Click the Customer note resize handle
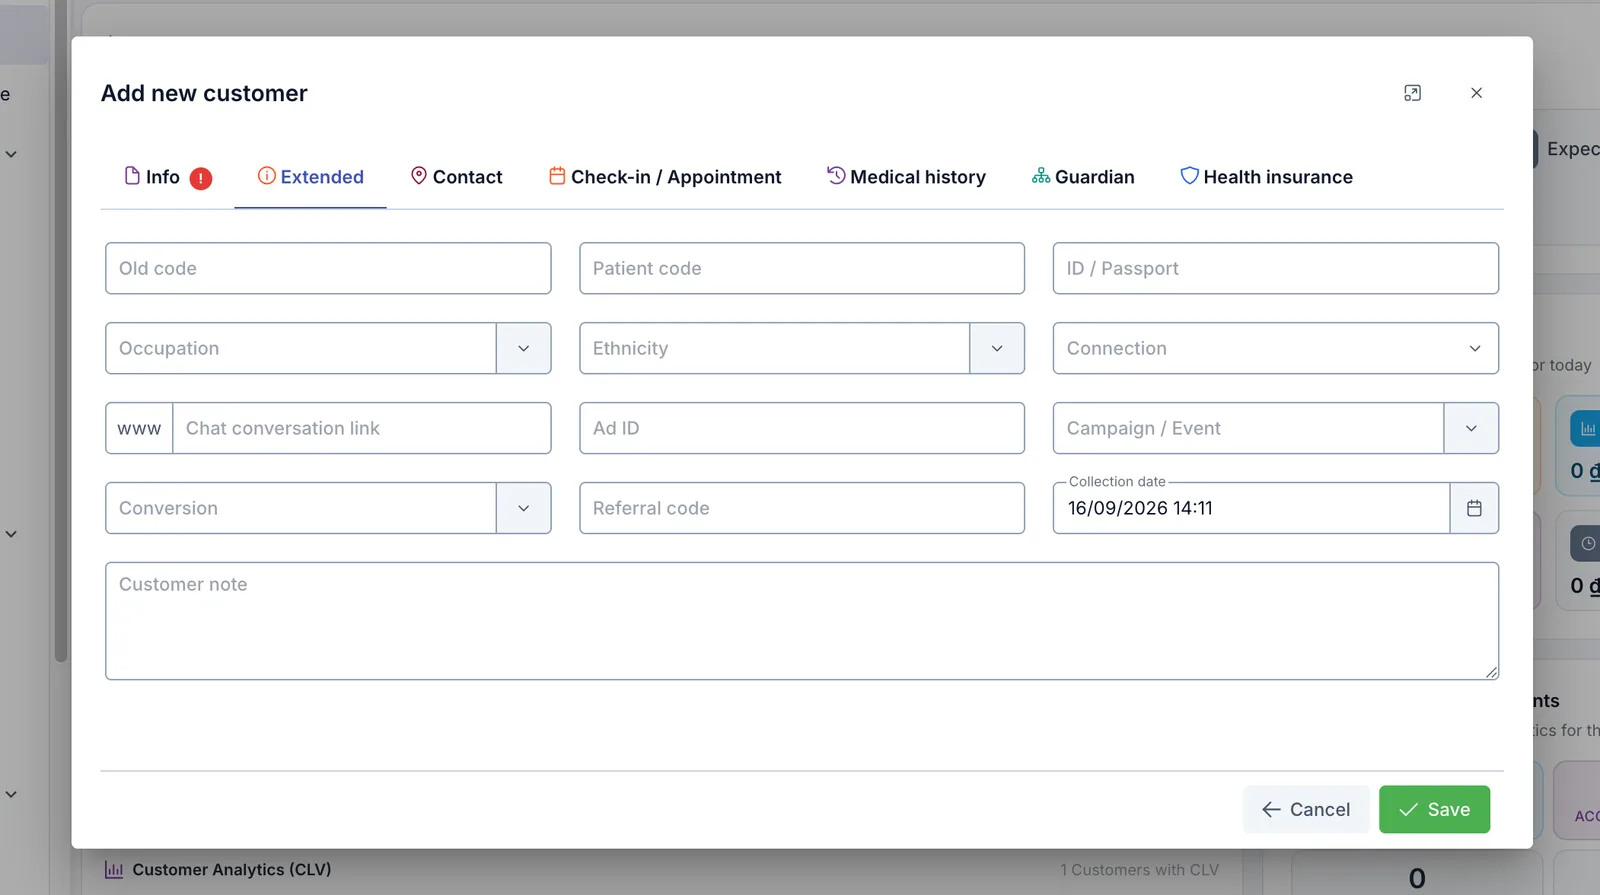The image size is (1600, 895). tap(1491, 672)
